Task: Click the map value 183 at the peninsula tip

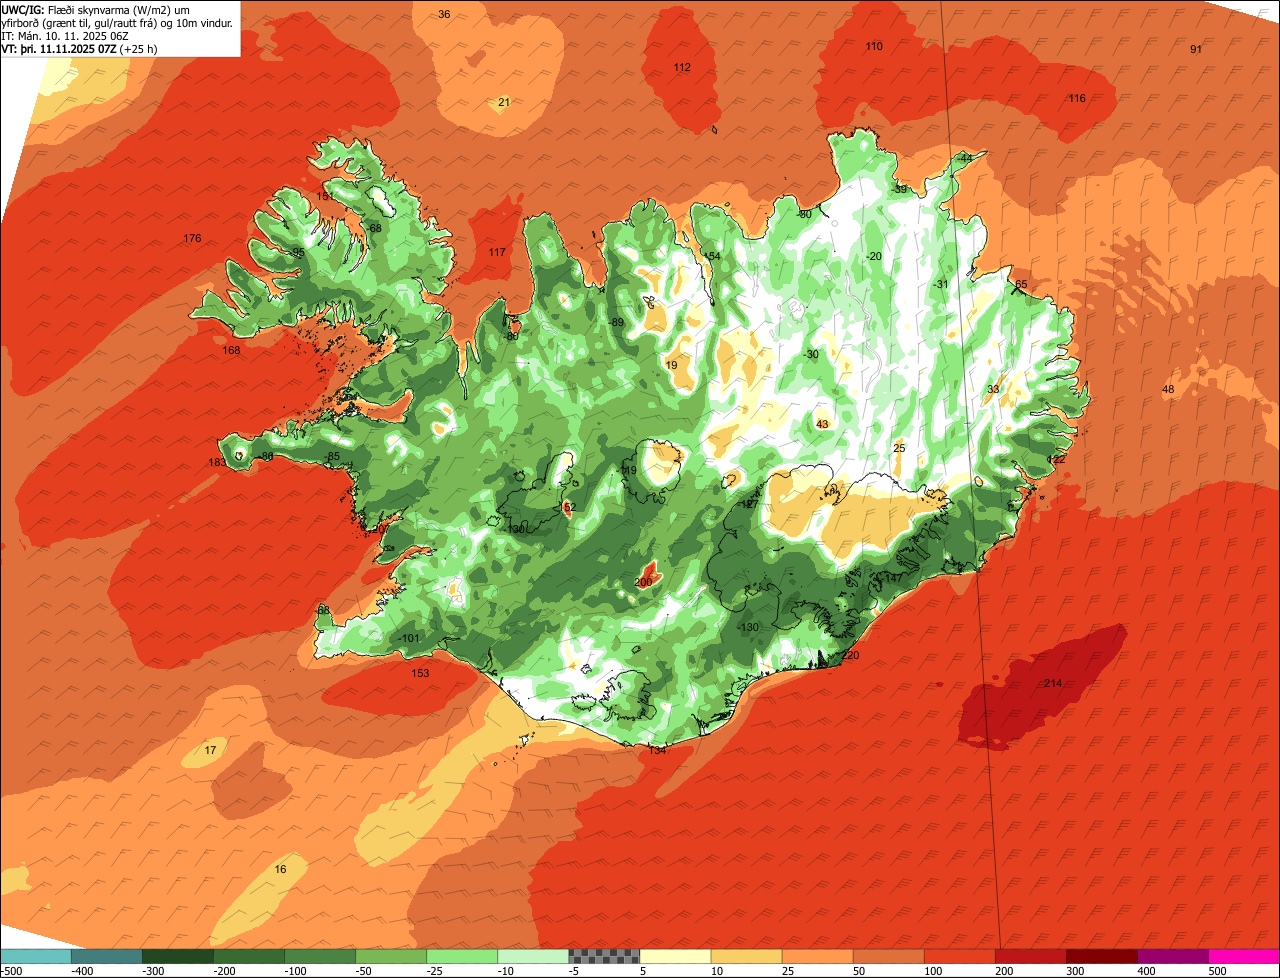Action: [x=217, y=463]
